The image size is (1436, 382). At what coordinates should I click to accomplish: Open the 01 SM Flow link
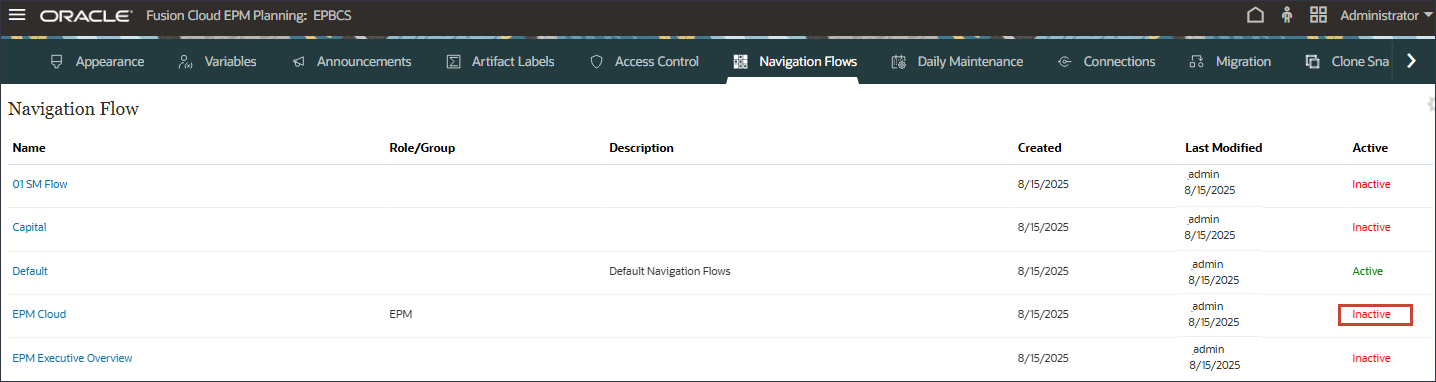coord(40,184)
